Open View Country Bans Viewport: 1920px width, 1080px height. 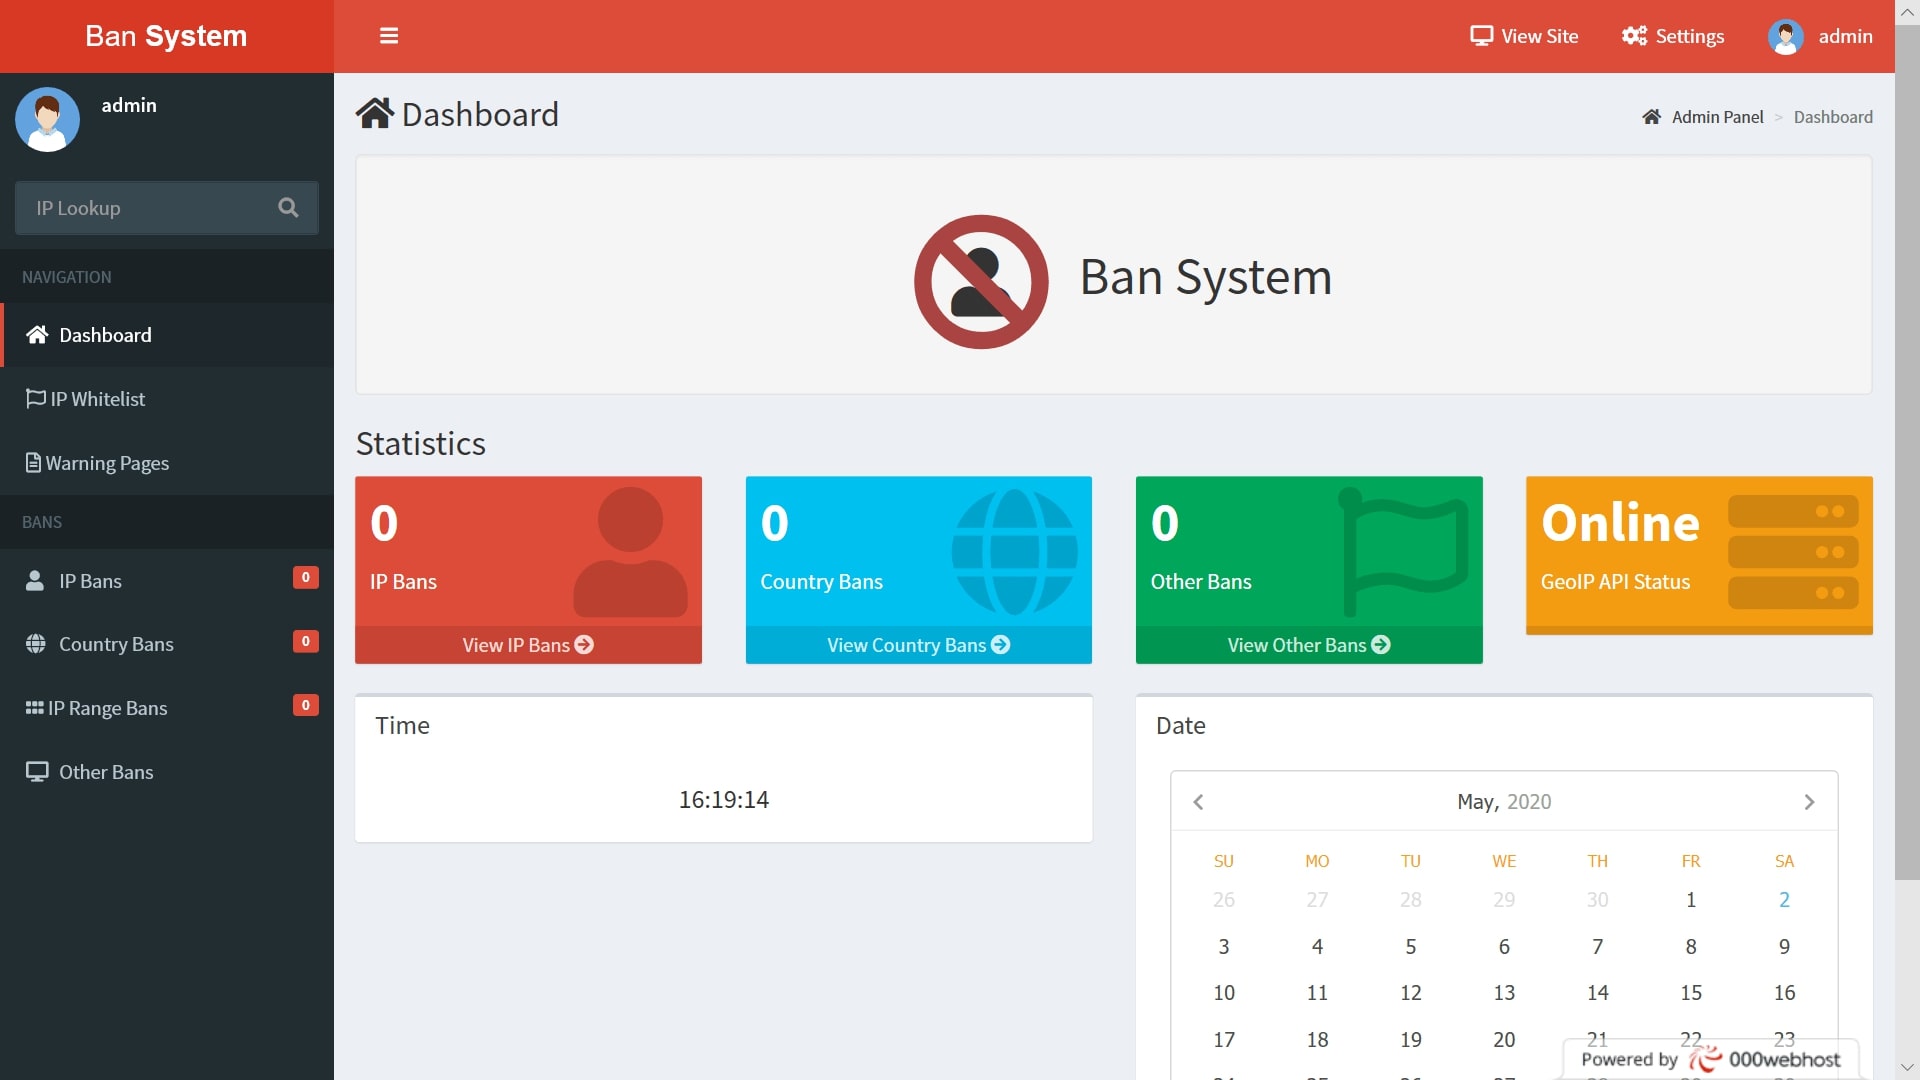click(x=918, y=645)
